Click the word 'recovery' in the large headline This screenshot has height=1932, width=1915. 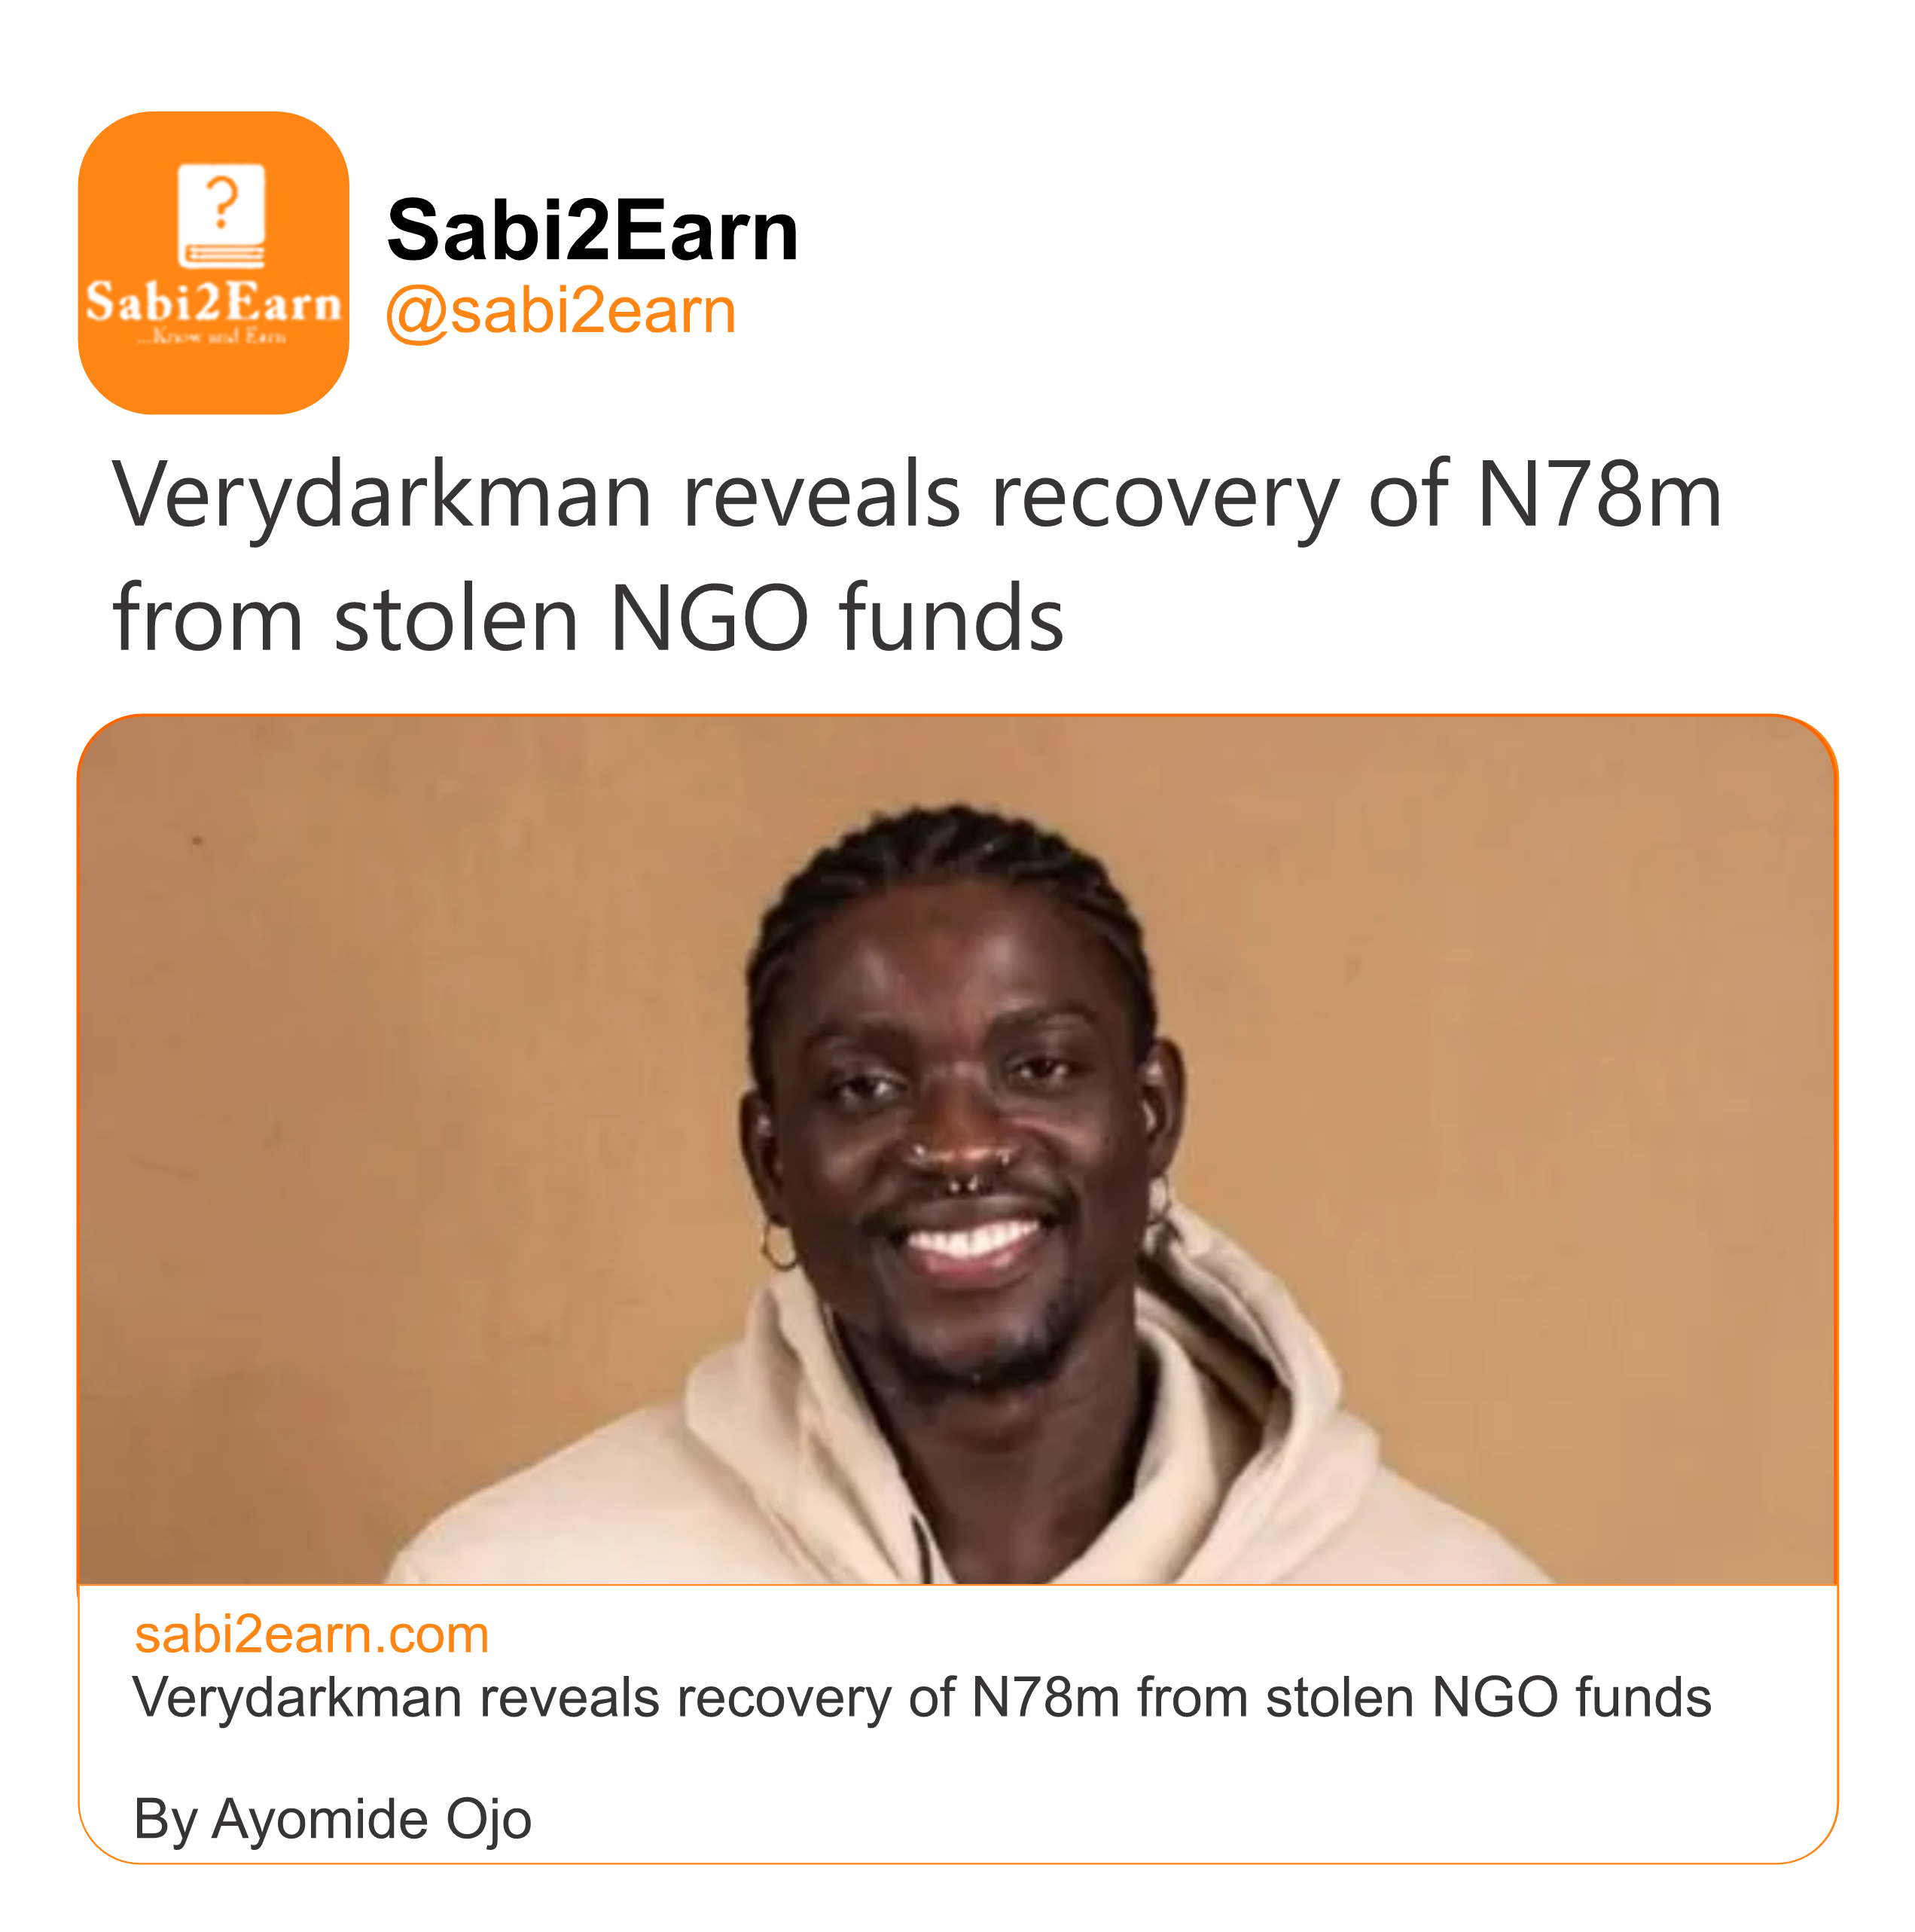pyautogui.click(x=1163, y=495)
